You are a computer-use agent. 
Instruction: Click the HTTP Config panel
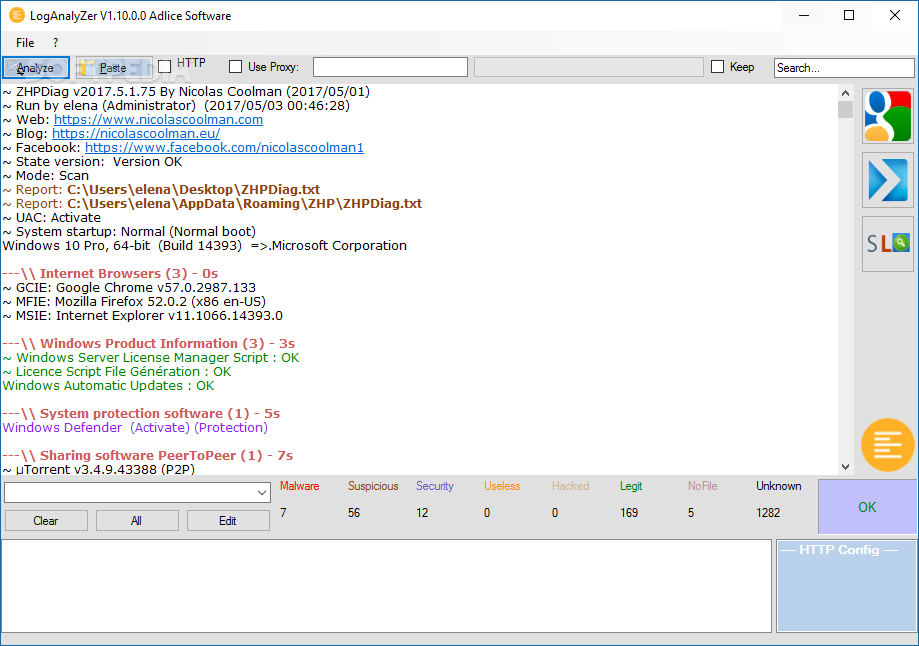(x=846, y=586)
